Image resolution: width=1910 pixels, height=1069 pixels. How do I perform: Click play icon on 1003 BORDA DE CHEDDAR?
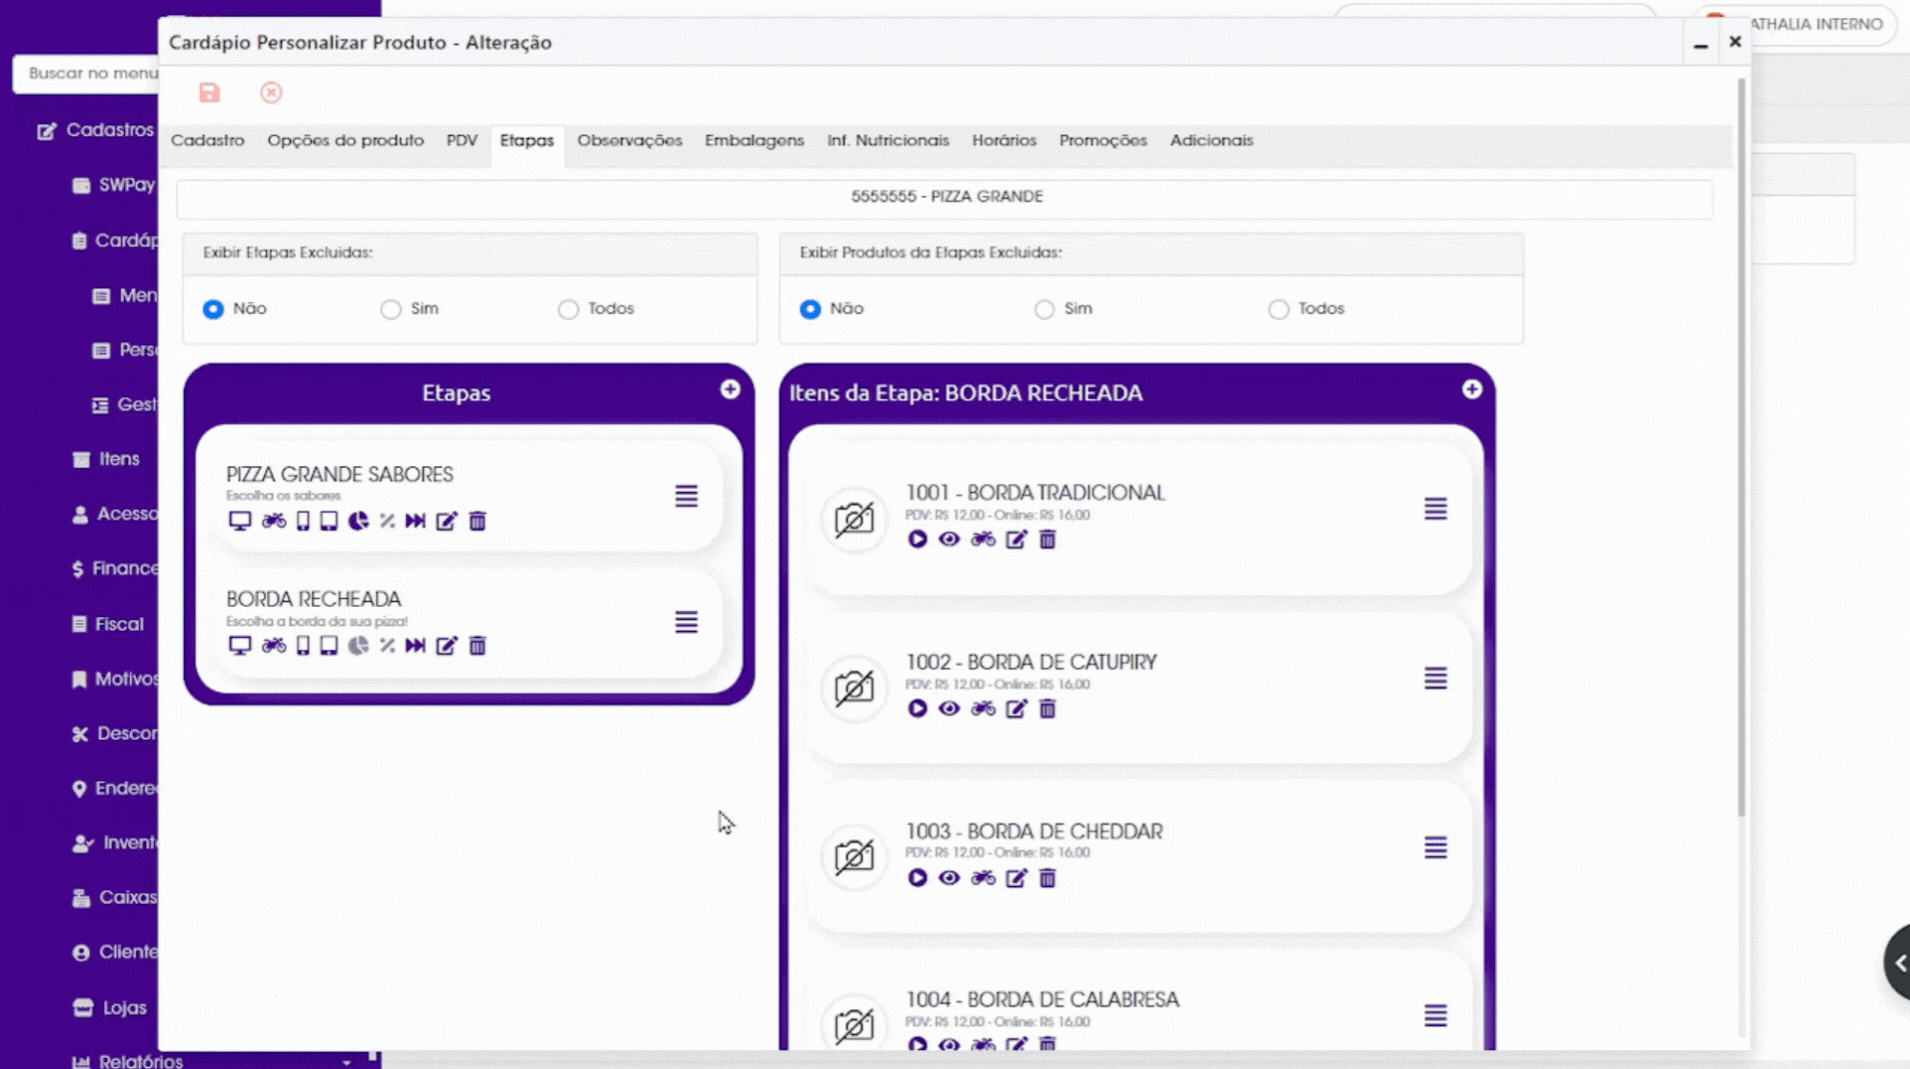(917, 878)
